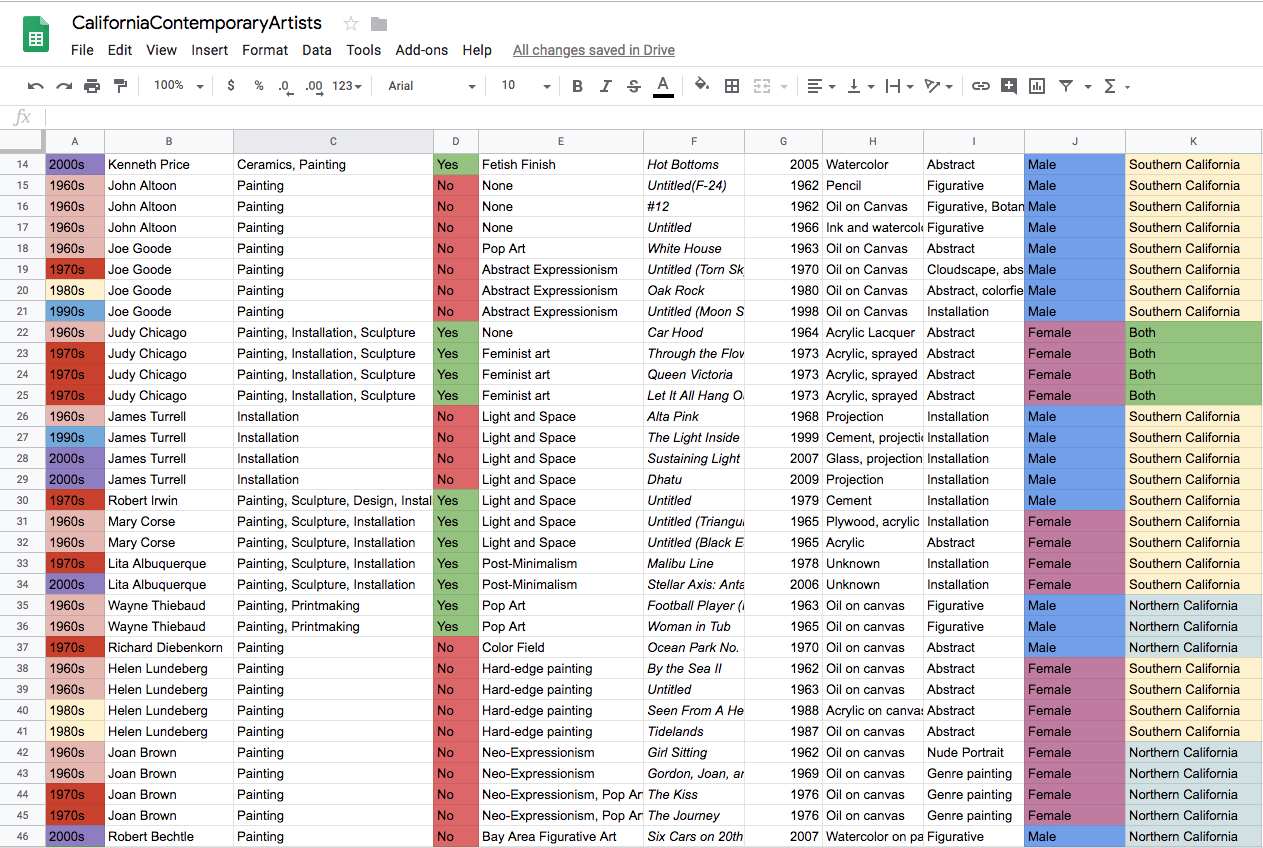
Task: Click the cell 'Color Field'
Action: pos(561,648)
